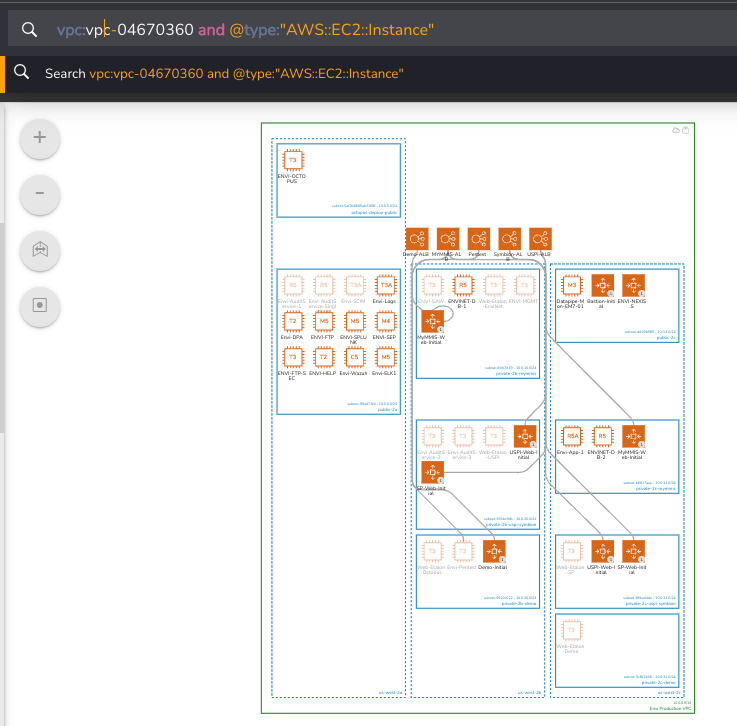Select the ENVI-HELP T2 instance
This screenshot has width=737, height=726.
click(x=324, y=358)
